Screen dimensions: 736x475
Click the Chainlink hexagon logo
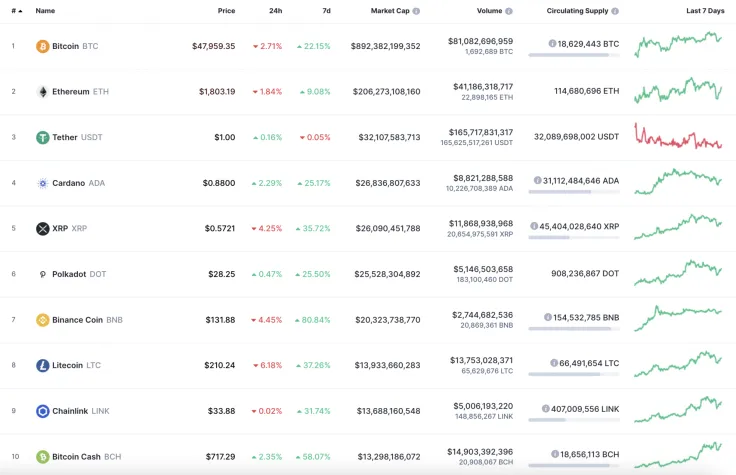click(43, 411)
